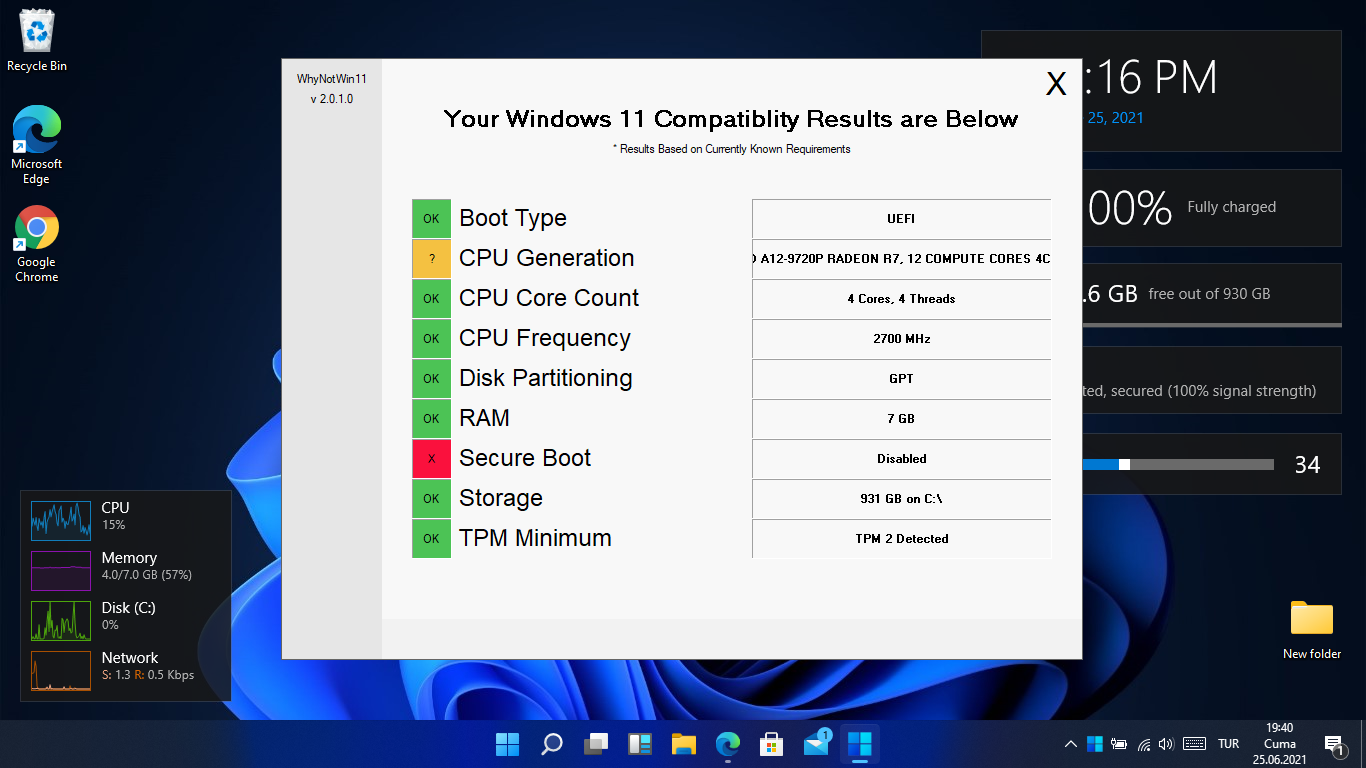The width and height of the screenshot is (1366, 768).
Task: Click the OK indicator for CPU Frequency
Action: pos(431,338)
